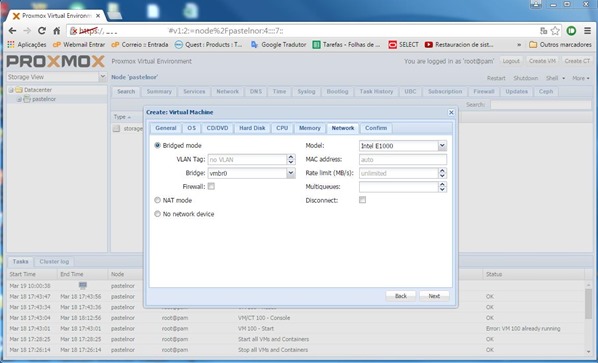The height and width of the screenshot is (363, 598).
Task: Select the No network device option
Action: click(x=158, y=214)
